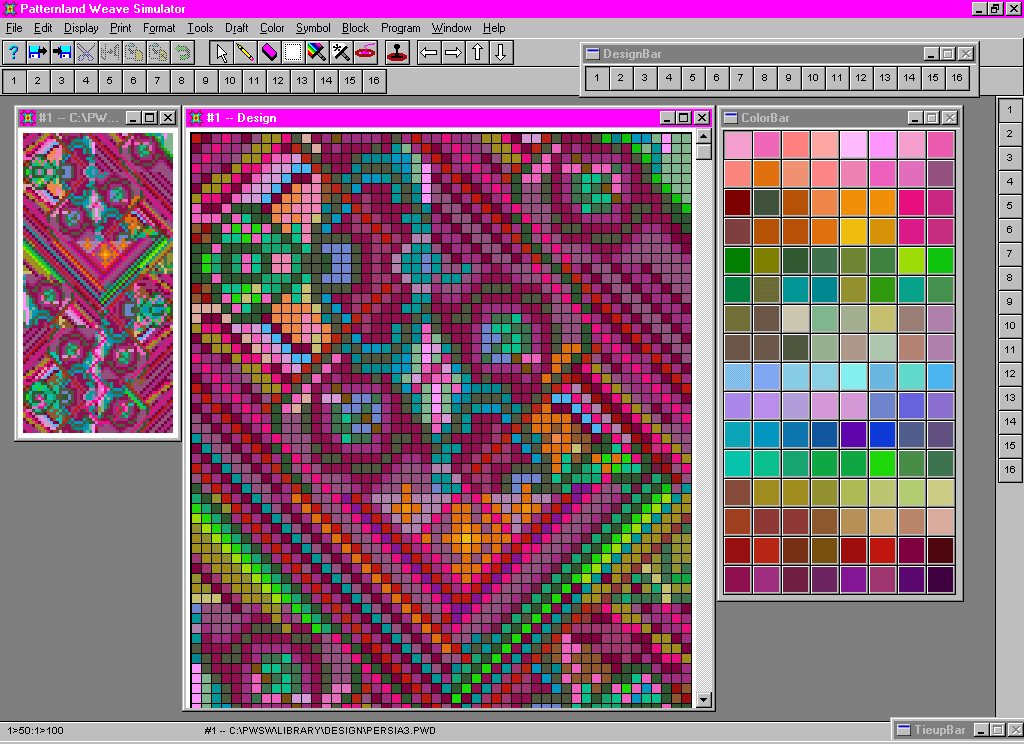Open the Program menu
1024x744 pixels.
coord(400,28)
